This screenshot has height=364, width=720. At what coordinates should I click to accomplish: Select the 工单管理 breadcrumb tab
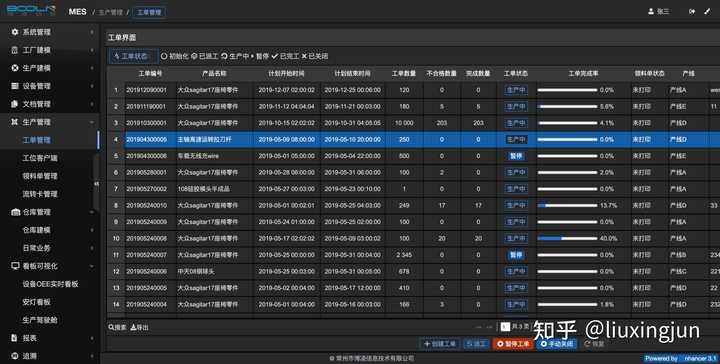149,12
